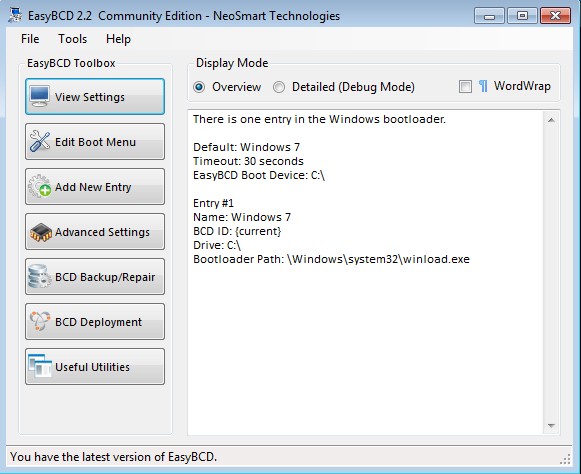This screenshot has width=581, height=474.
Task: Click inside the boot entry overview text area
Action: [366, 272]
